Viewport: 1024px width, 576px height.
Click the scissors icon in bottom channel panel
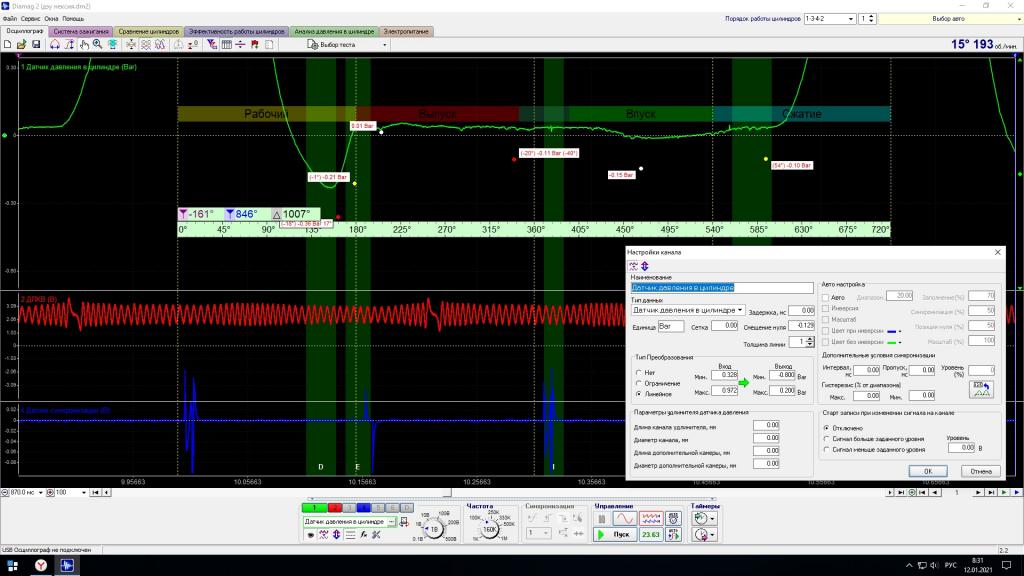coord(376,534)
